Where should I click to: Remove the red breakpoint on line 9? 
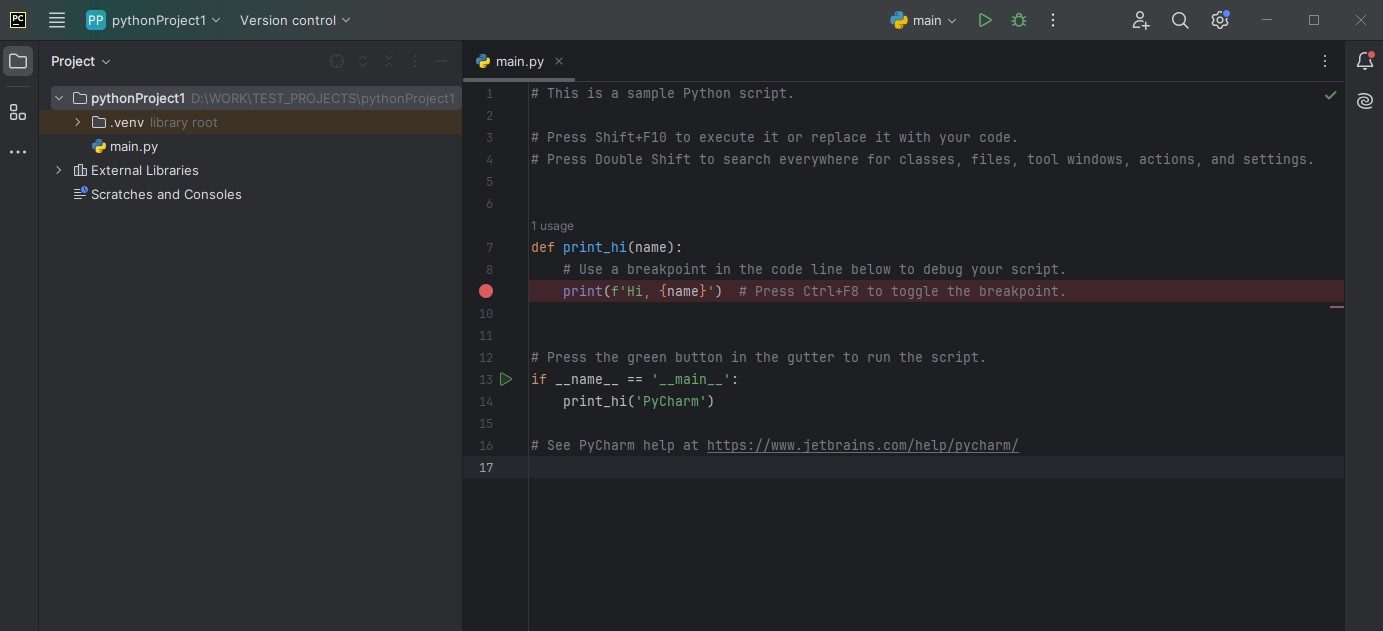point(486,291)
